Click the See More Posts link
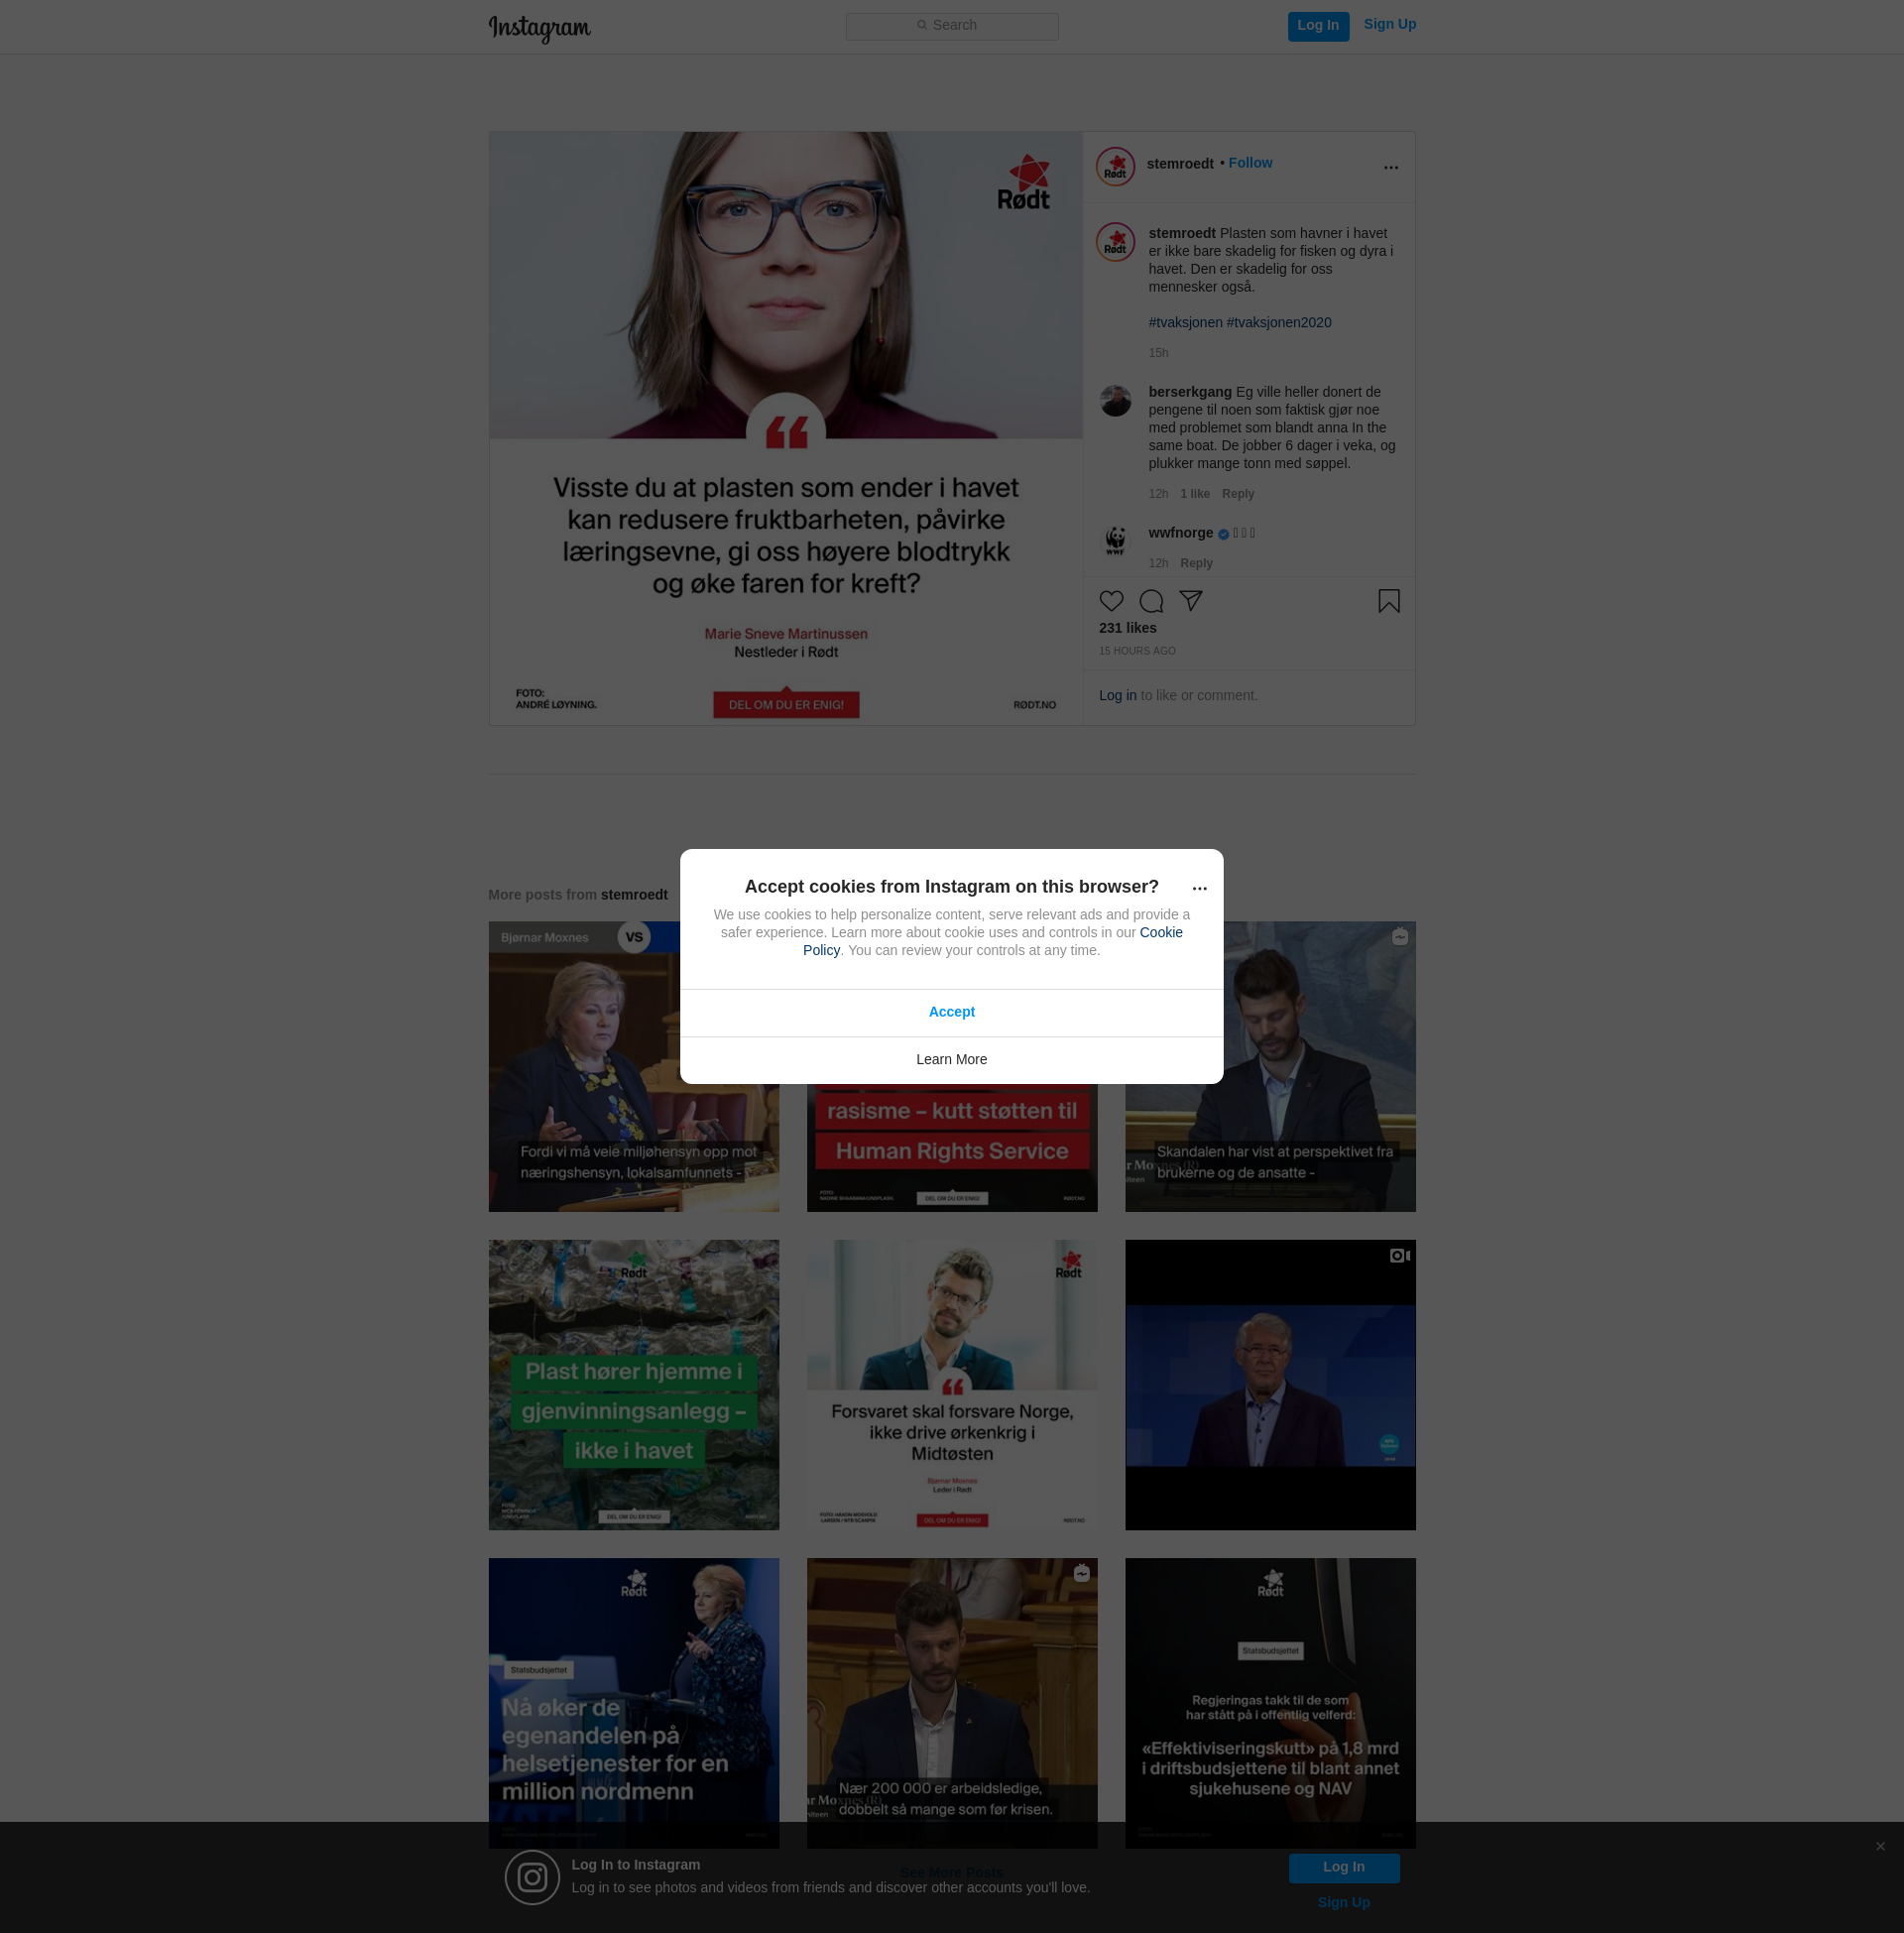This screenshot has width=1904, height=1933. pos(951,1872)
